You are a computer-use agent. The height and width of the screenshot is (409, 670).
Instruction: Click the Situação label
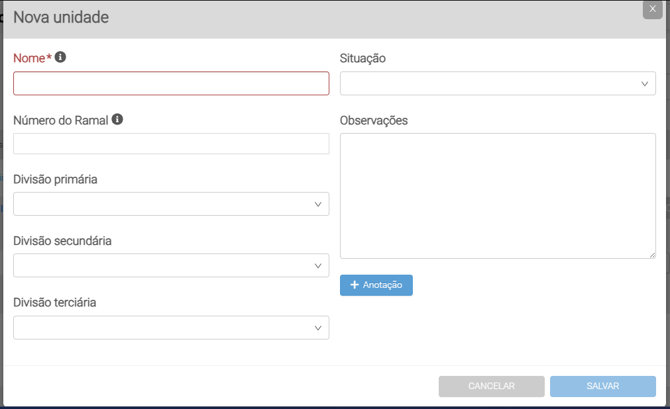point(363,59)
